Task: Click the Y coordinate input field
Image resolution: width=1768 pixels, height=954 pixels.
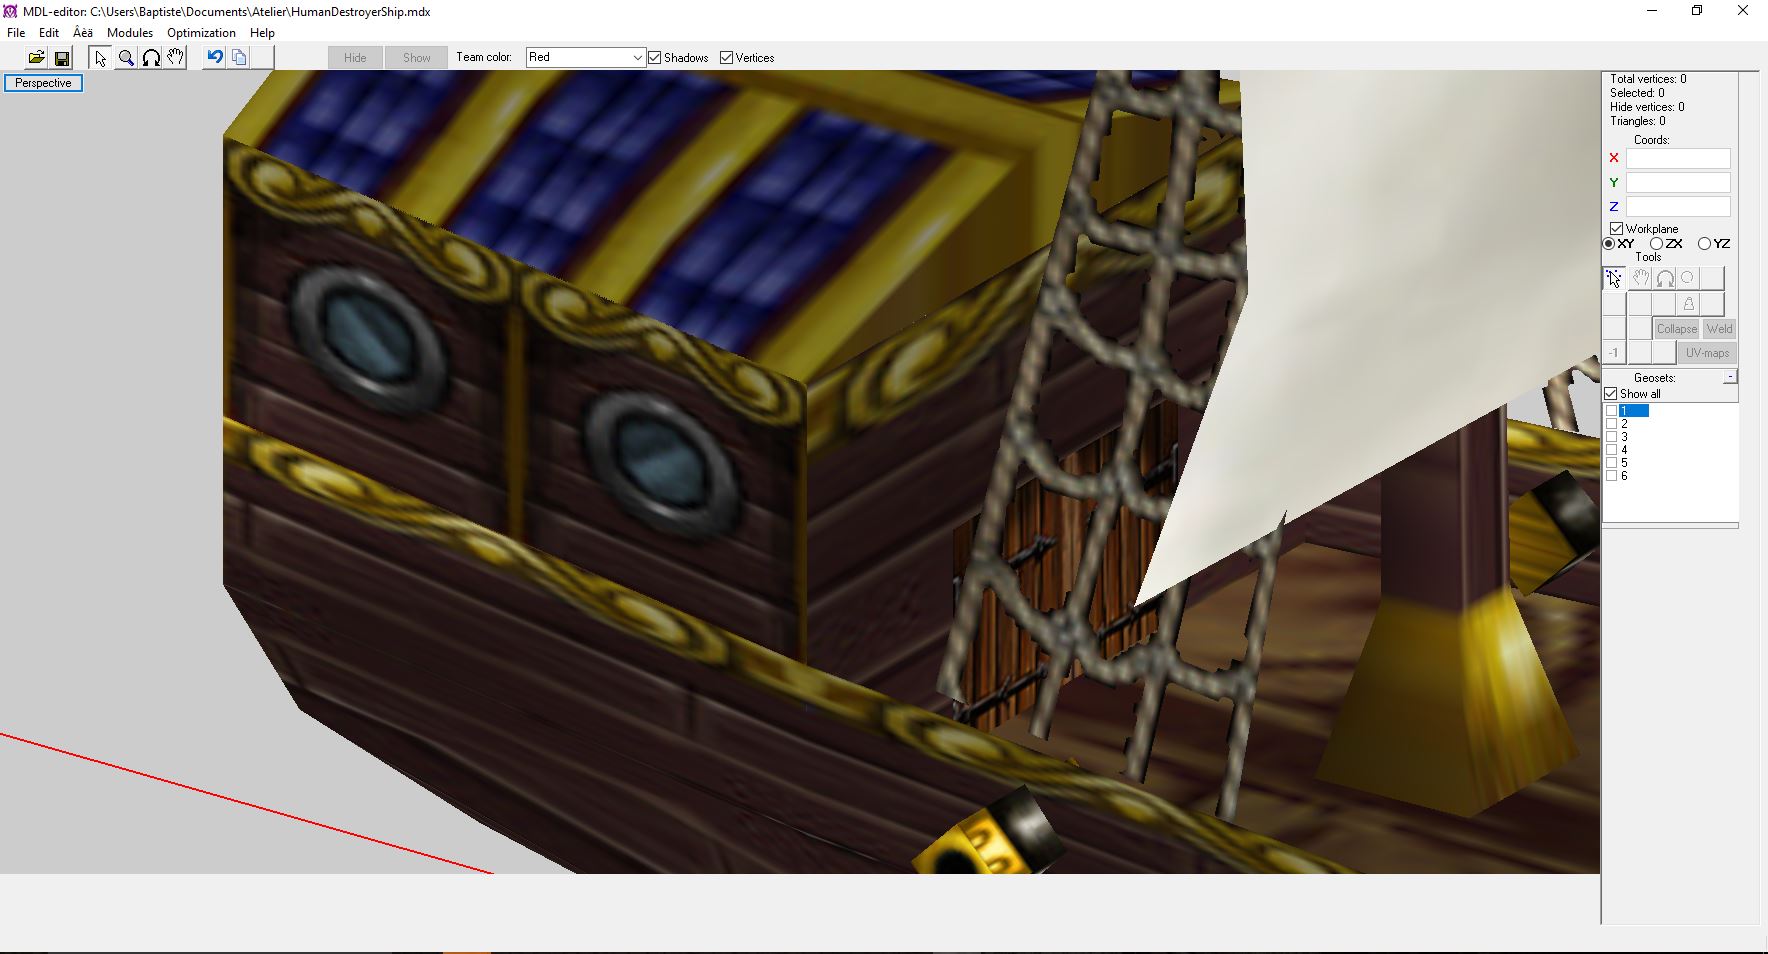Action: tap(1678, 182)
